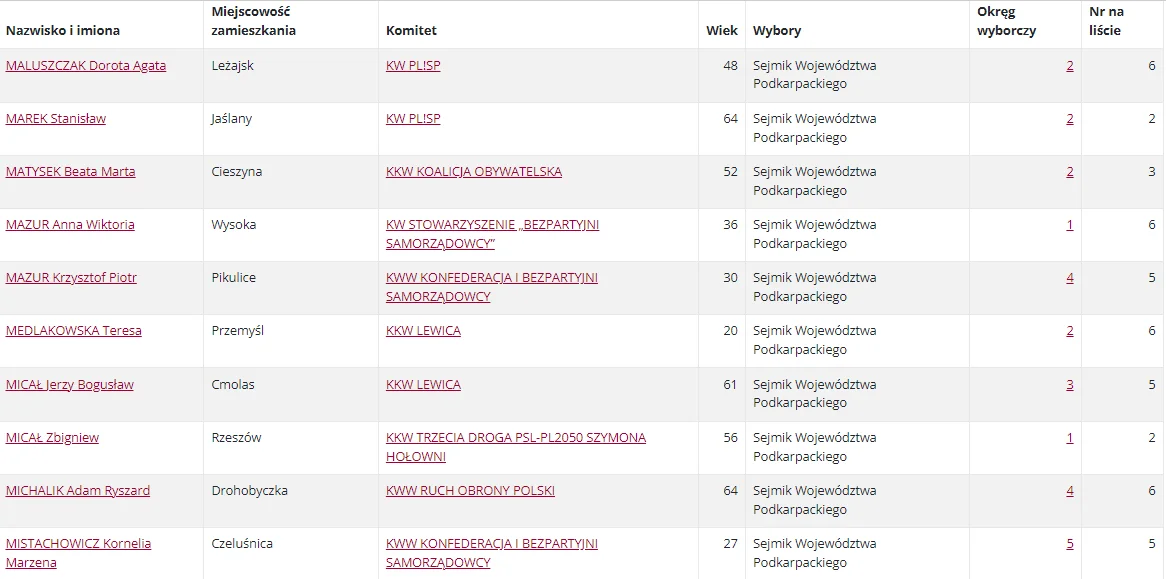Open KW PL!SP committee in Leżajsk row
Screen dimensions: 1166x579
point(413,65)
